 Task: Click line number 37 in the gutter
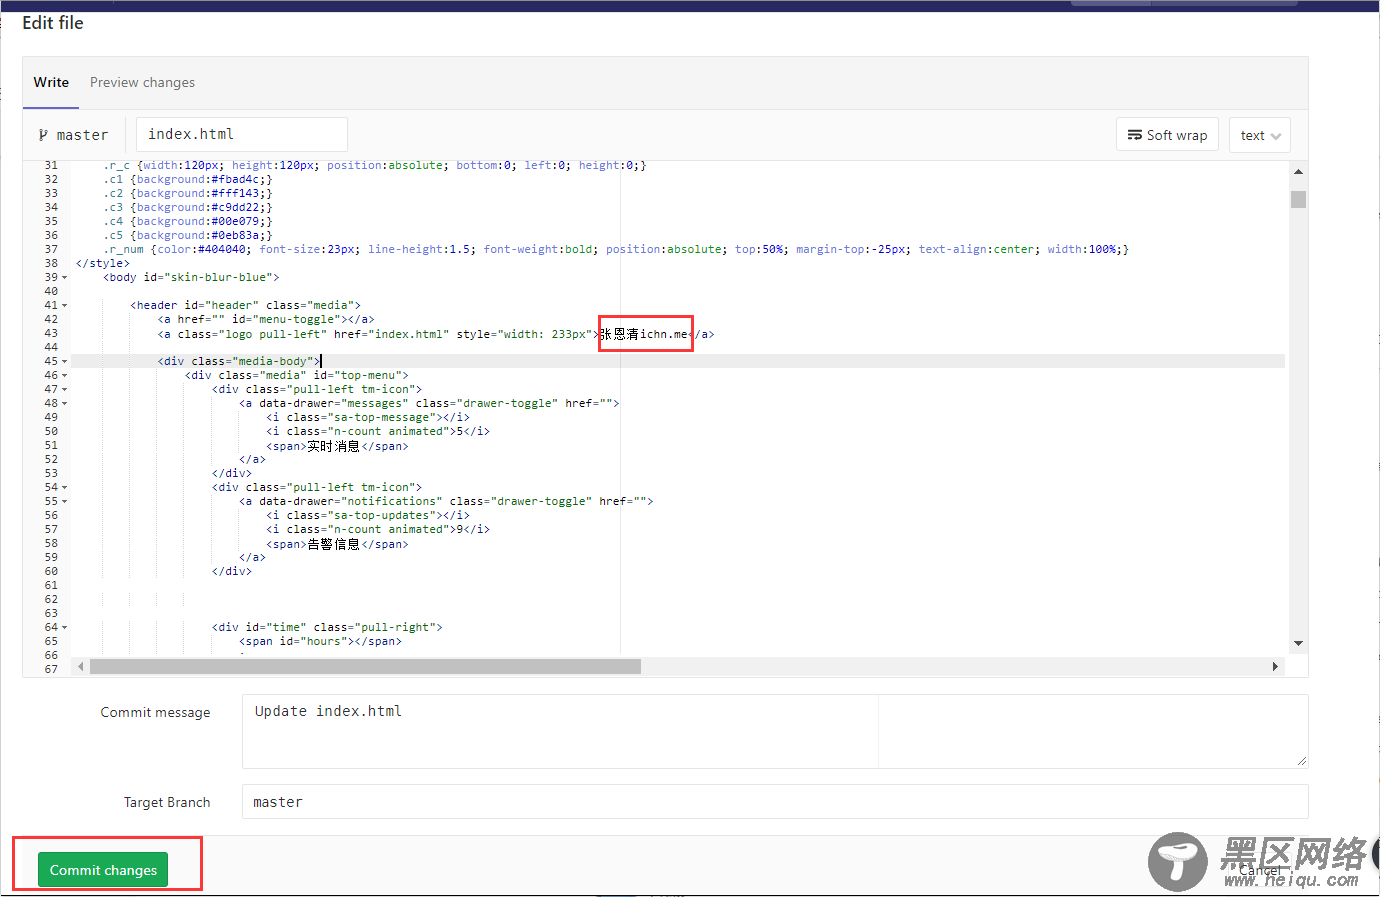click(x=51, y=250)
